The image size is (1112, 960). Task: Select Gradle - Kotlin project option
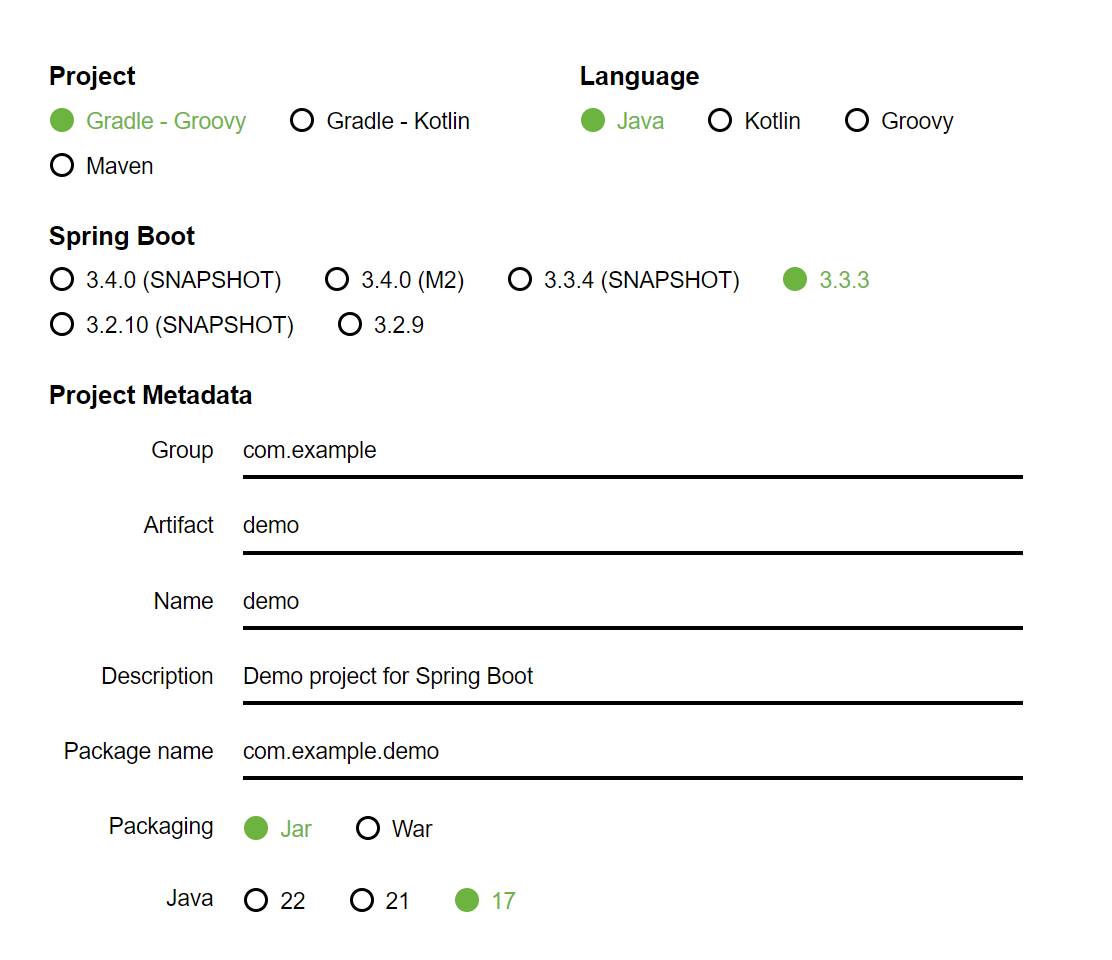(x=302, y=121)
